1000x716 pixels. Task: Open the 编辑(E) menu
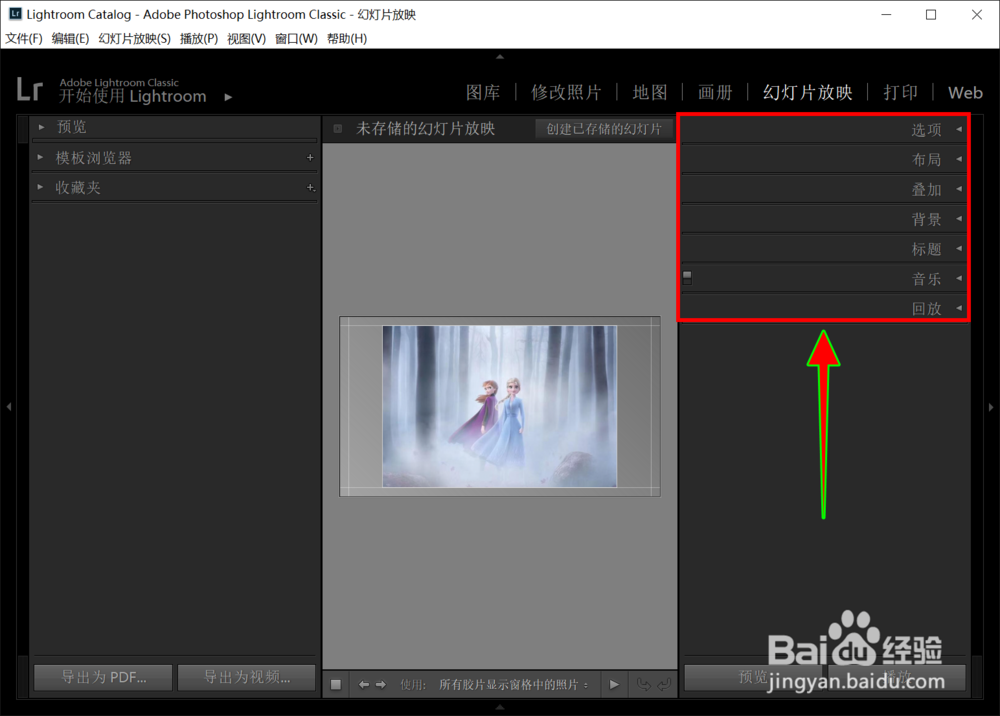pos(70,38)
